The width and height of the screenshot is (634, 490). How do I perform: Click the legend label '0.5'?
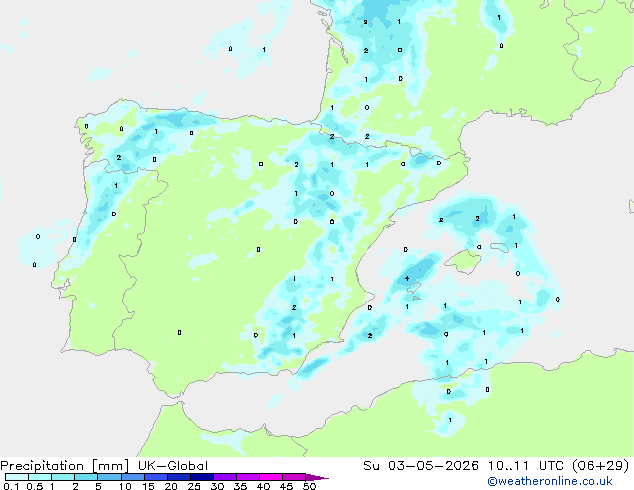(x=35, y=486)
